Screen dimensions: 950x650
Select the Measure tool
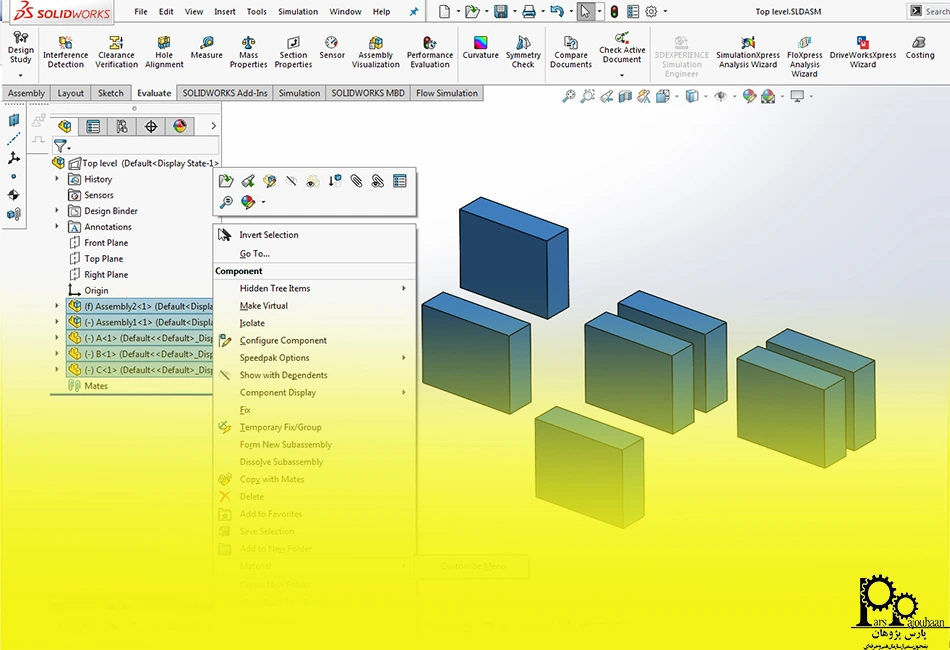pyautogui.click(x=207, y=47)
